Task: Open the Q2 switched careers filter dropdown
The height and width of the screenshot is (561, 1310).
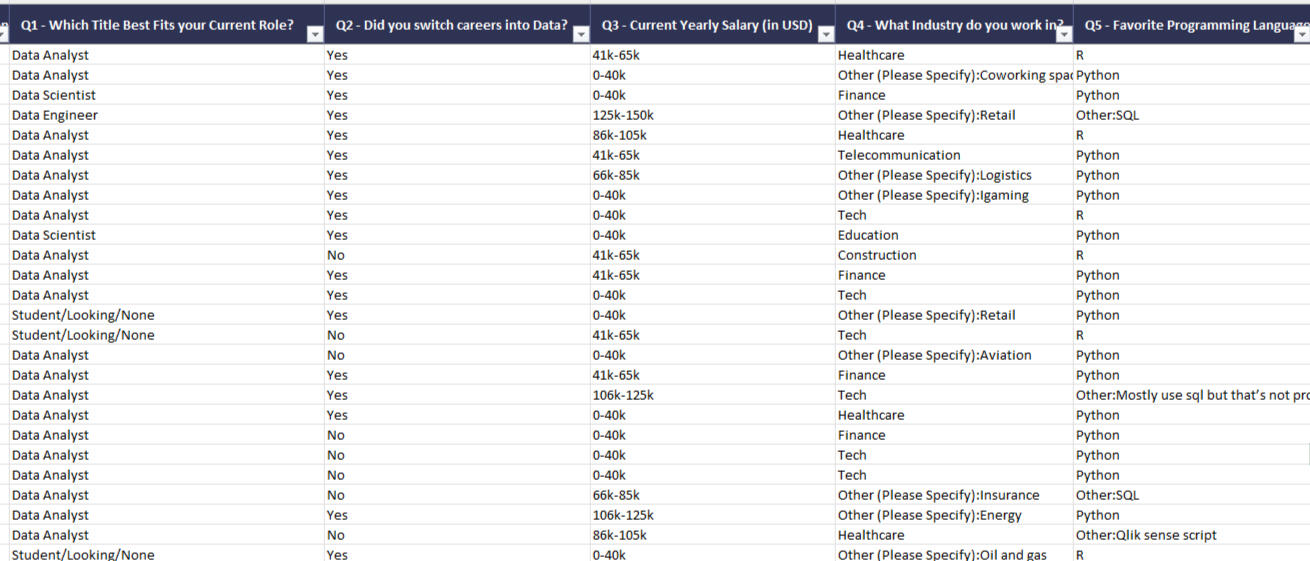Action: pos(581,34)
